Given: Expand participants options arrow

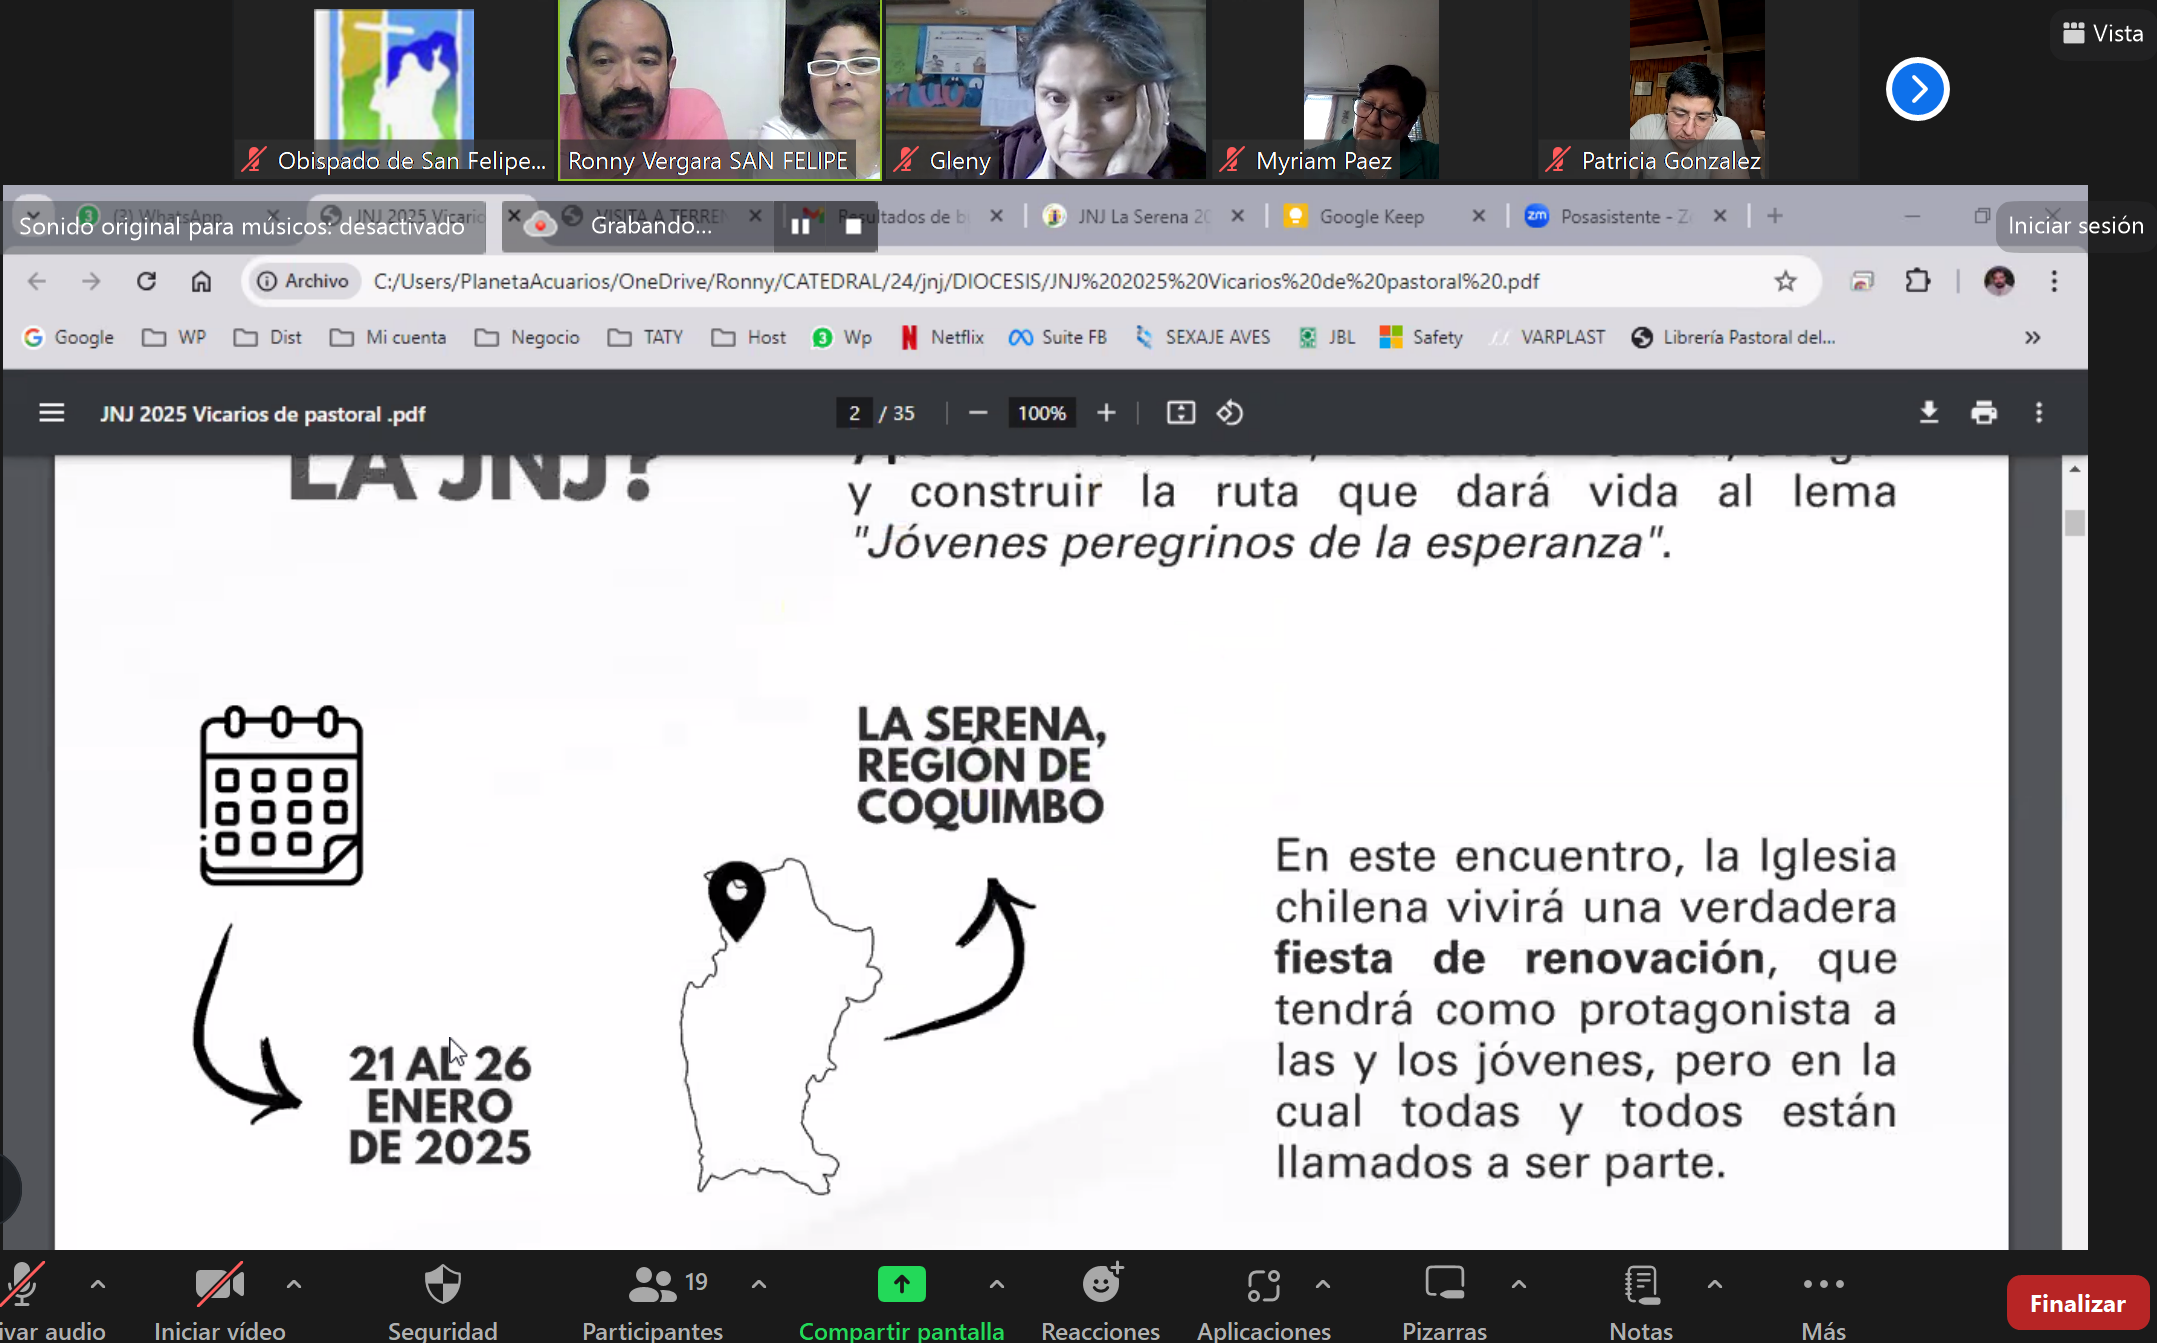Looking at the screenshot, I should [x=759, y=1285].
